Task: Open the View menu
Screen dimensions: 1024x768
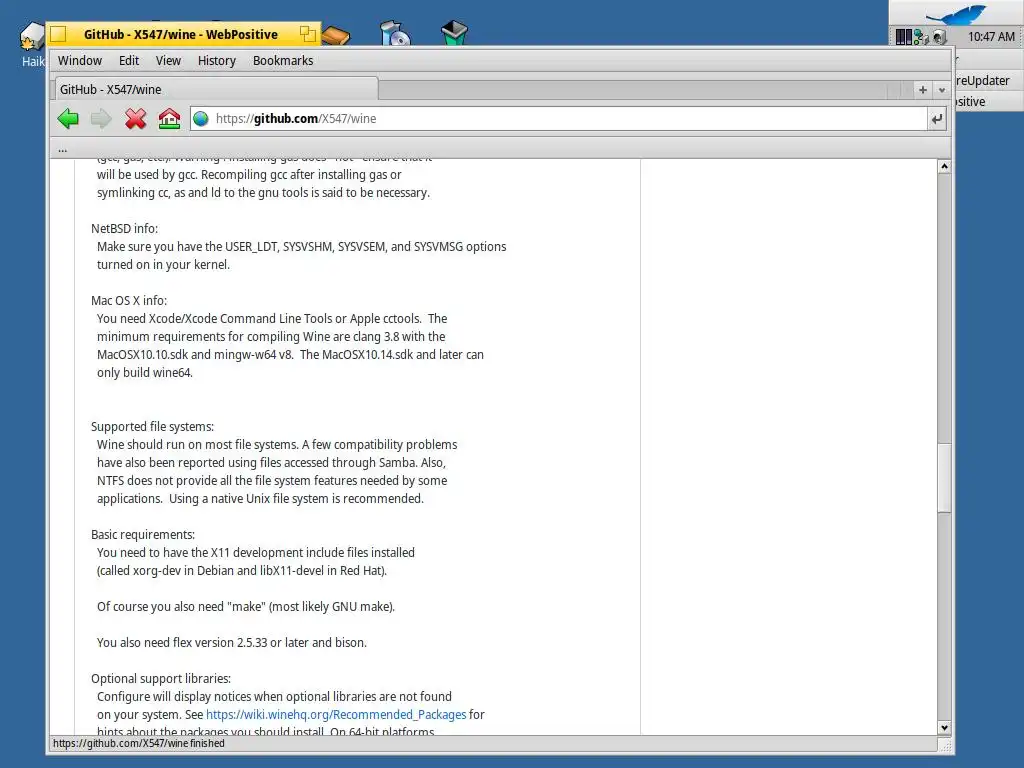Action: (x=168, y=61)
